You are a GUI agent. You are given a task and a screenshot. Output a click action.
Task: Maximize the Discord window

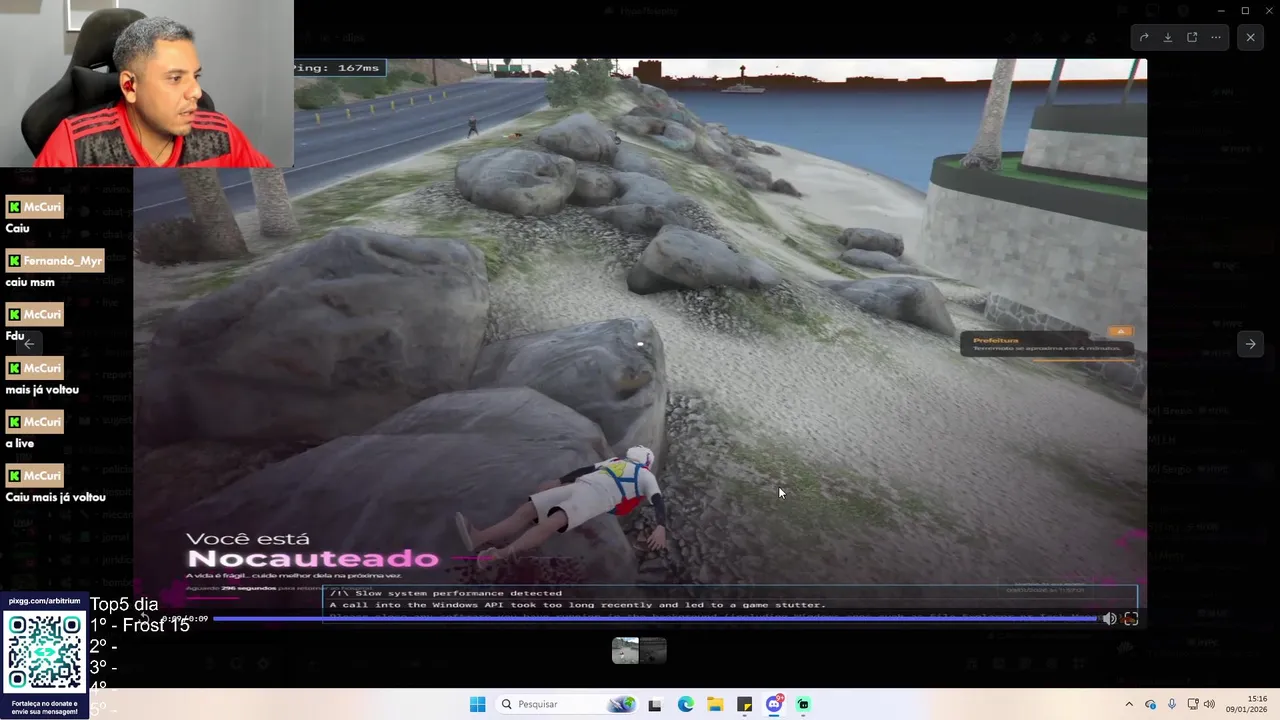[1245, 10]
